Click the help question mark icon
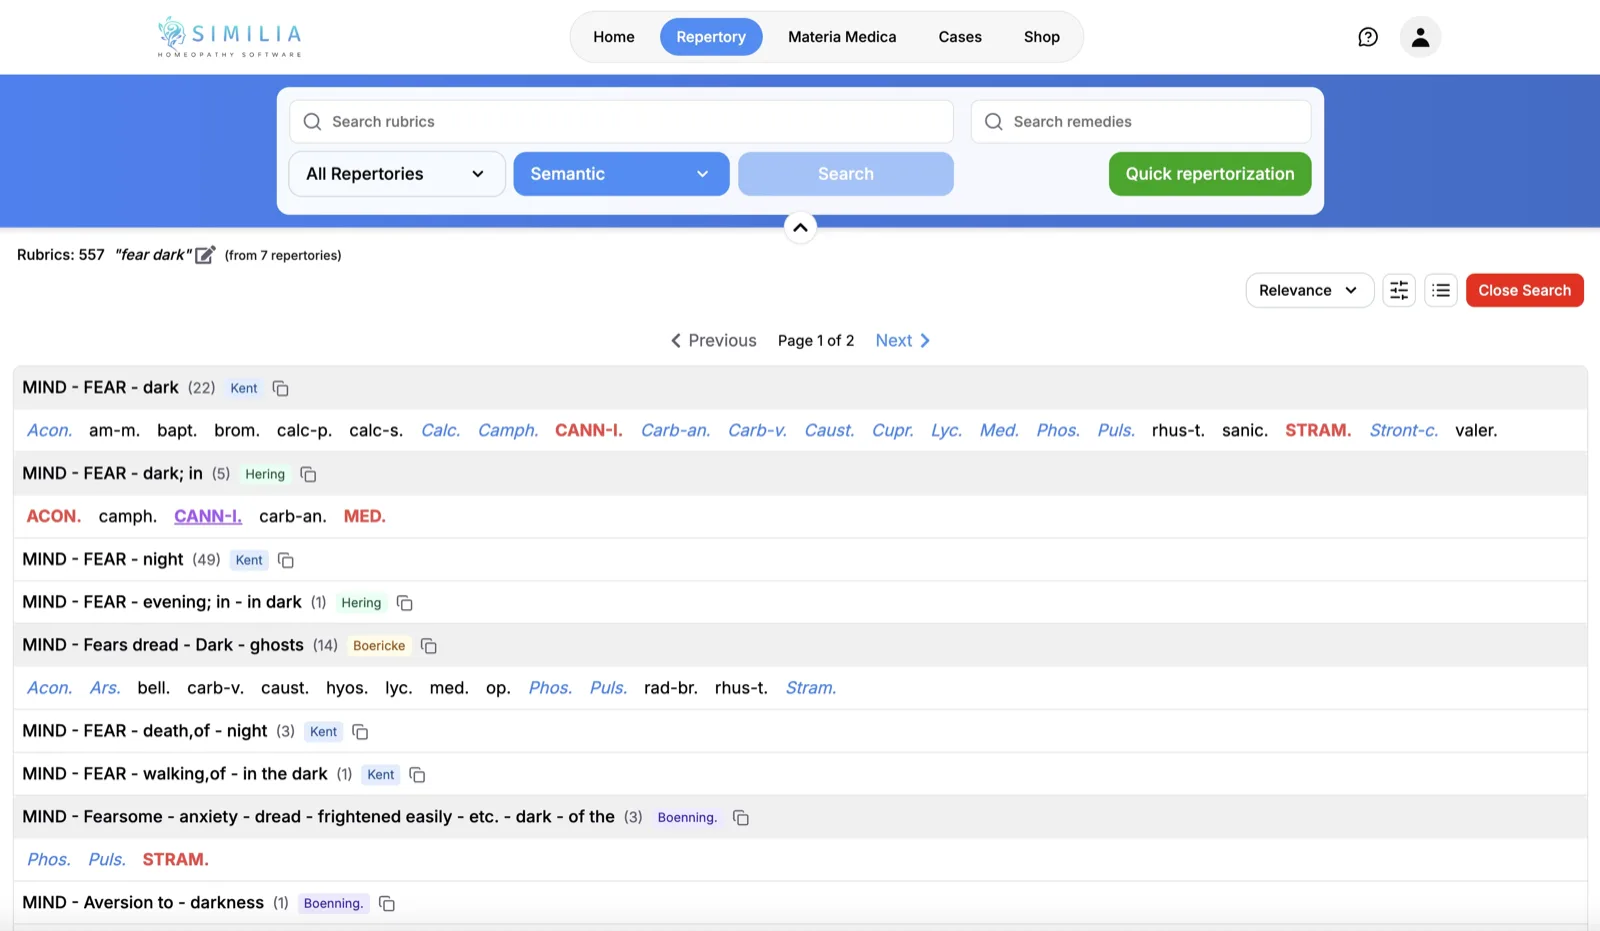1600x931 pixels. 1367,37
